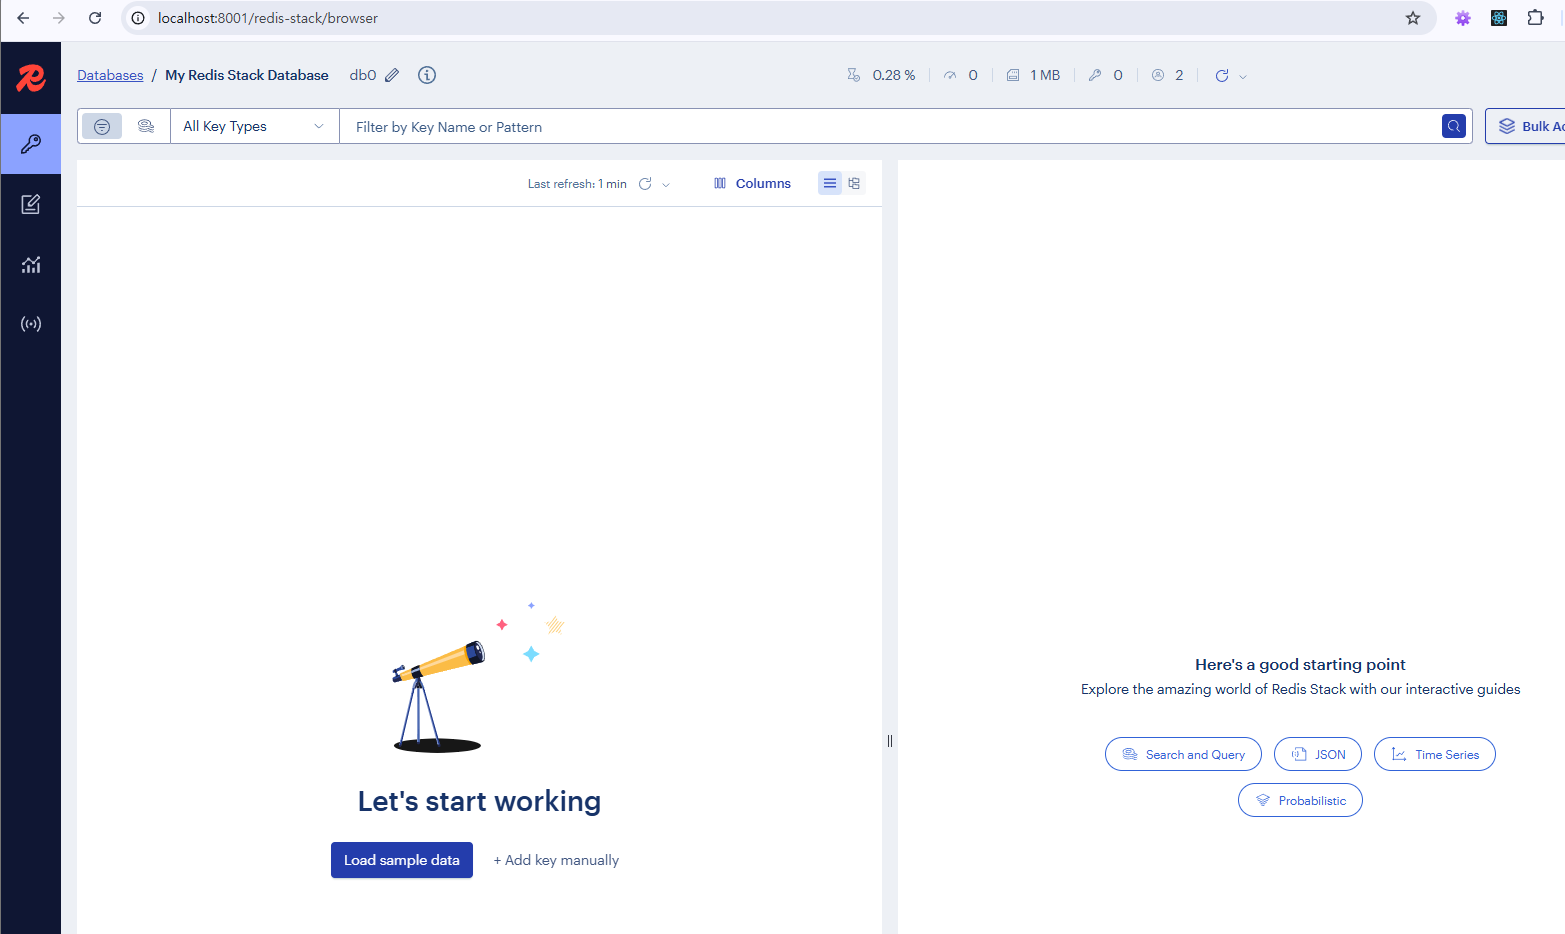Open the Pub/Sub sidebar icon
Screen dimensions: 1565x934
31,324
